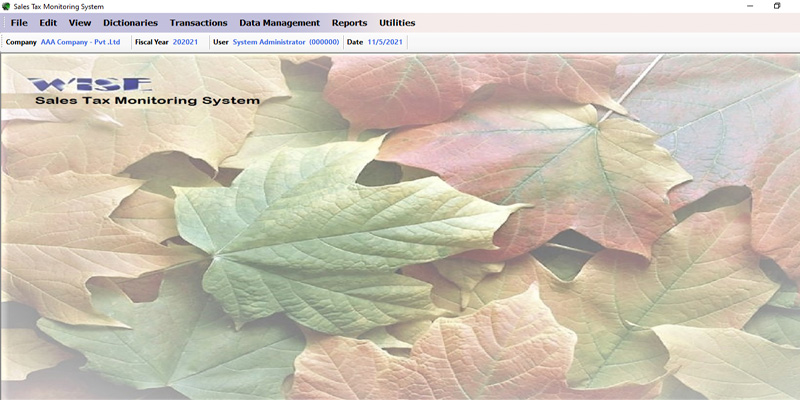800x400 pixels.
Task: Open the File menu
Action: [19, 23]
